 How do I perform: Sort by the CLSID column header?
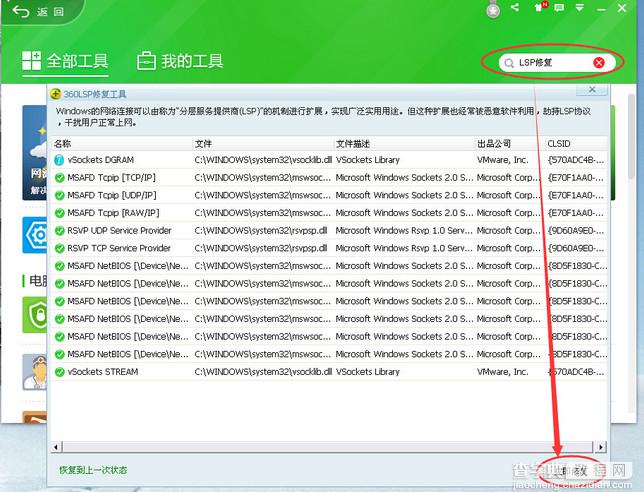tap(576, 143)
